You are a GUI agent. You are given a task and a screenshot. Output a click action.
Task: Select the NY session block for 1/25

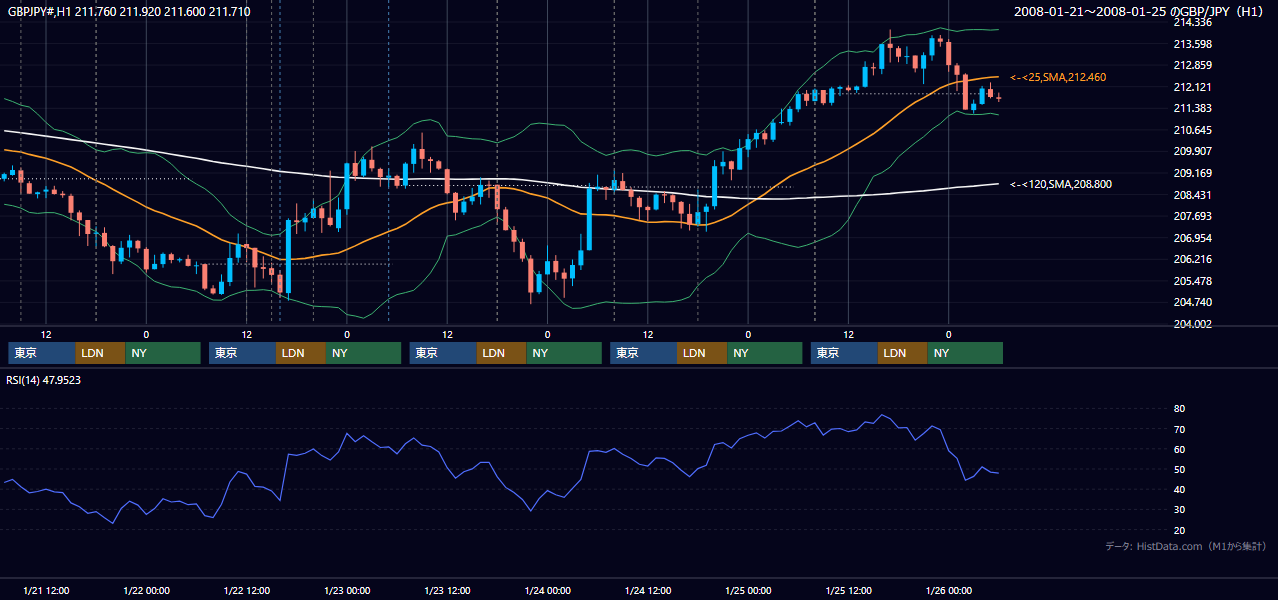(x=965, y=353)
